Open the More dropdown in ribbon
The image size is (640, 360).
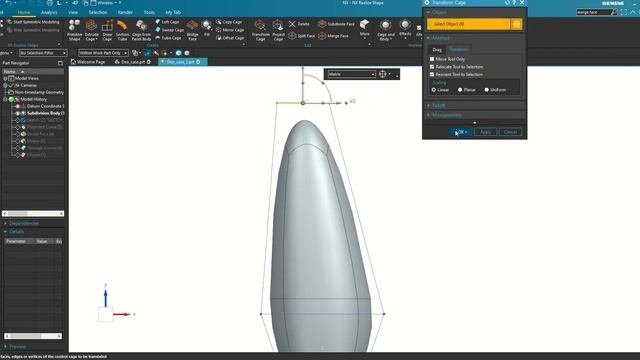pyautogui.click(x=364, y=28)
